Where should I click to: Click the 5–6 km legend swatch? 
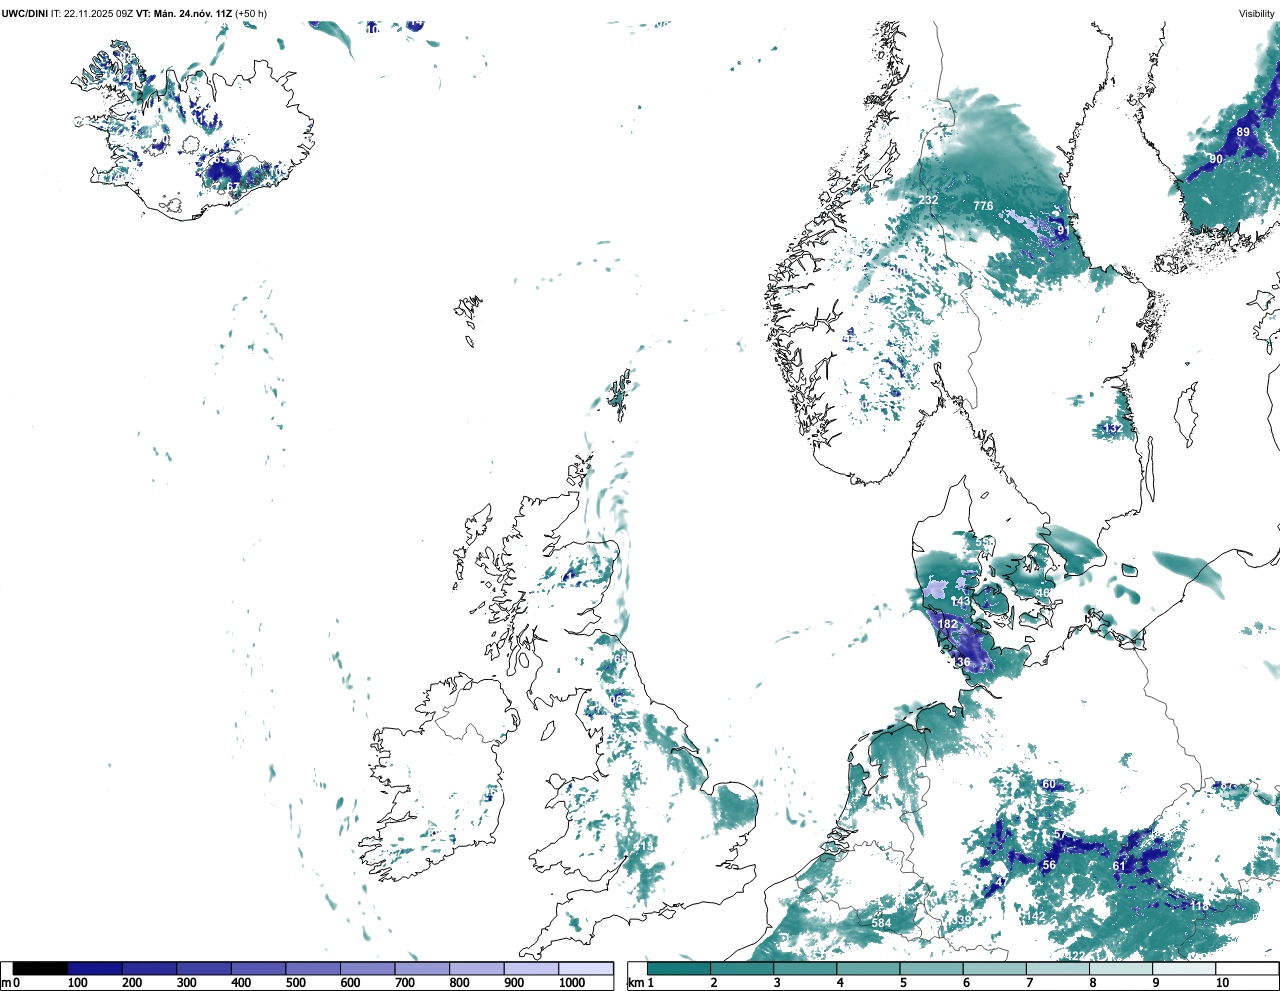(932, 969)
